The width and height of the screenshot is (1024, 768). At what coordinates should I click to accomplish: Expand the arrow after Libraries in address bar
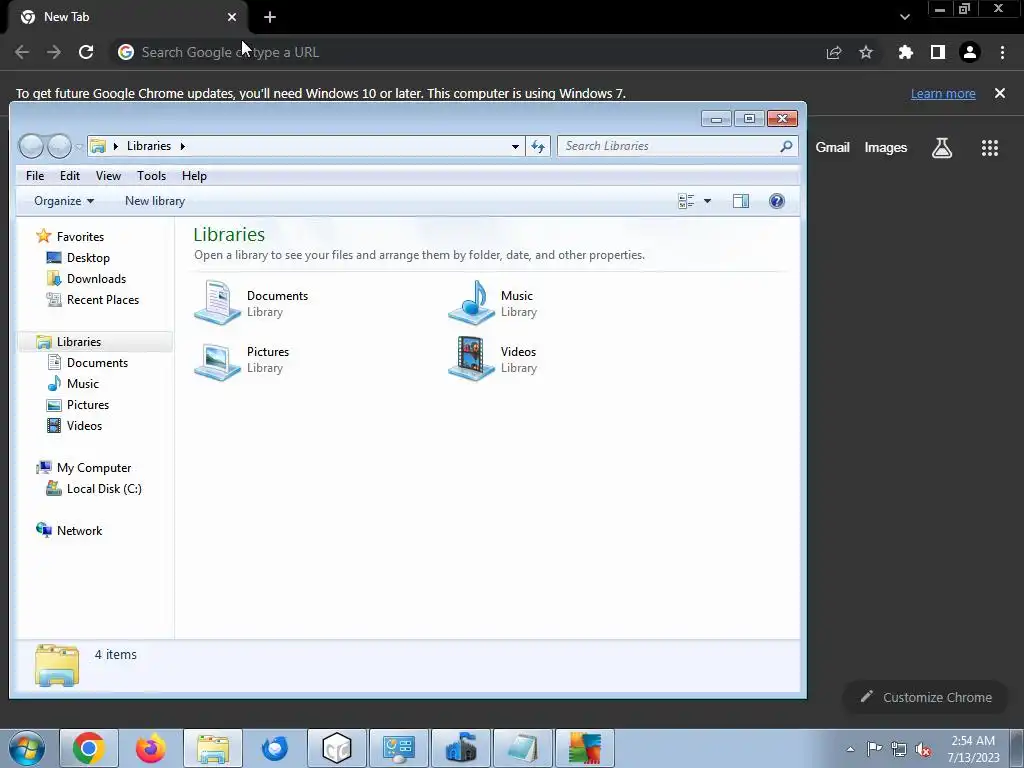tap(183, 146)
